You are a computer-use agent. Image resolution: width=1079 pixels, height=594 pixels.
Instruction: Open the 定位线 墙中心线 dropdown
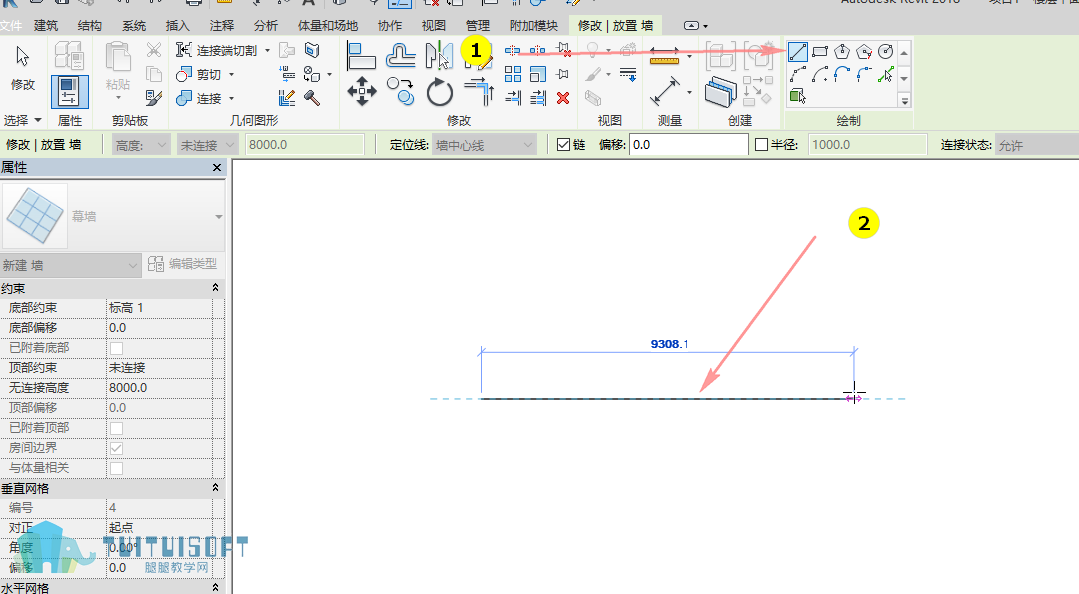(484, 145)
